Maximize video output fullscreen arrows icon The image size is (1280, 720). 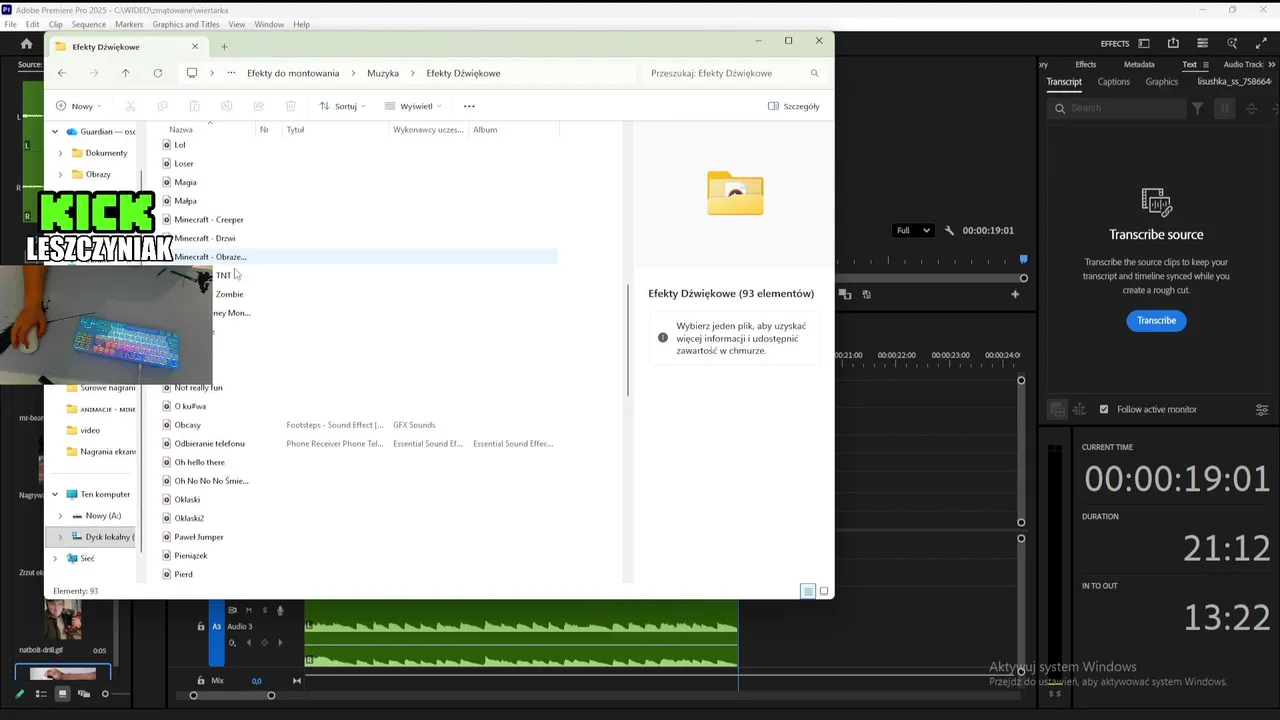(x=1260, y=44)
